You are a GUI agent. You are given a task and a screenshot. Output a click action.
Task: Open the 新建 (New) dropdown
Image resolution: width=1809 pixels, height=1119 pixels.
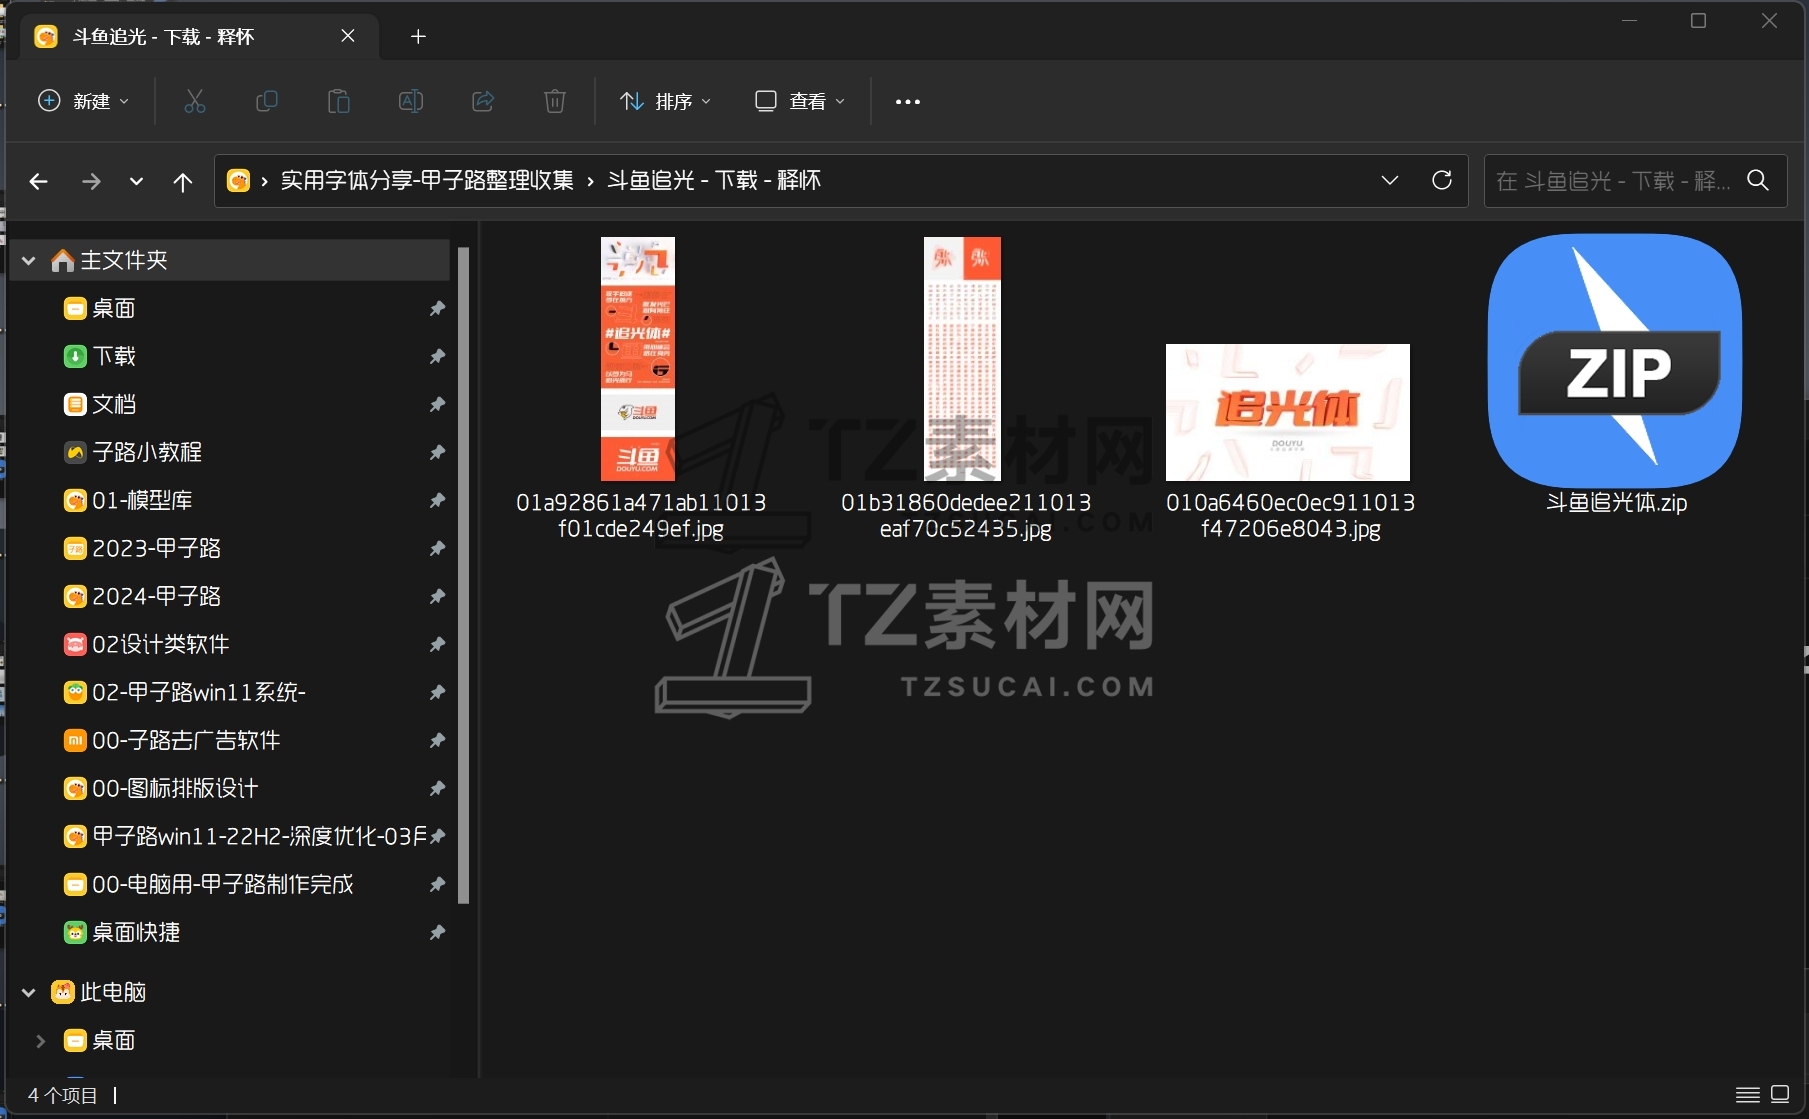point(84,101)
